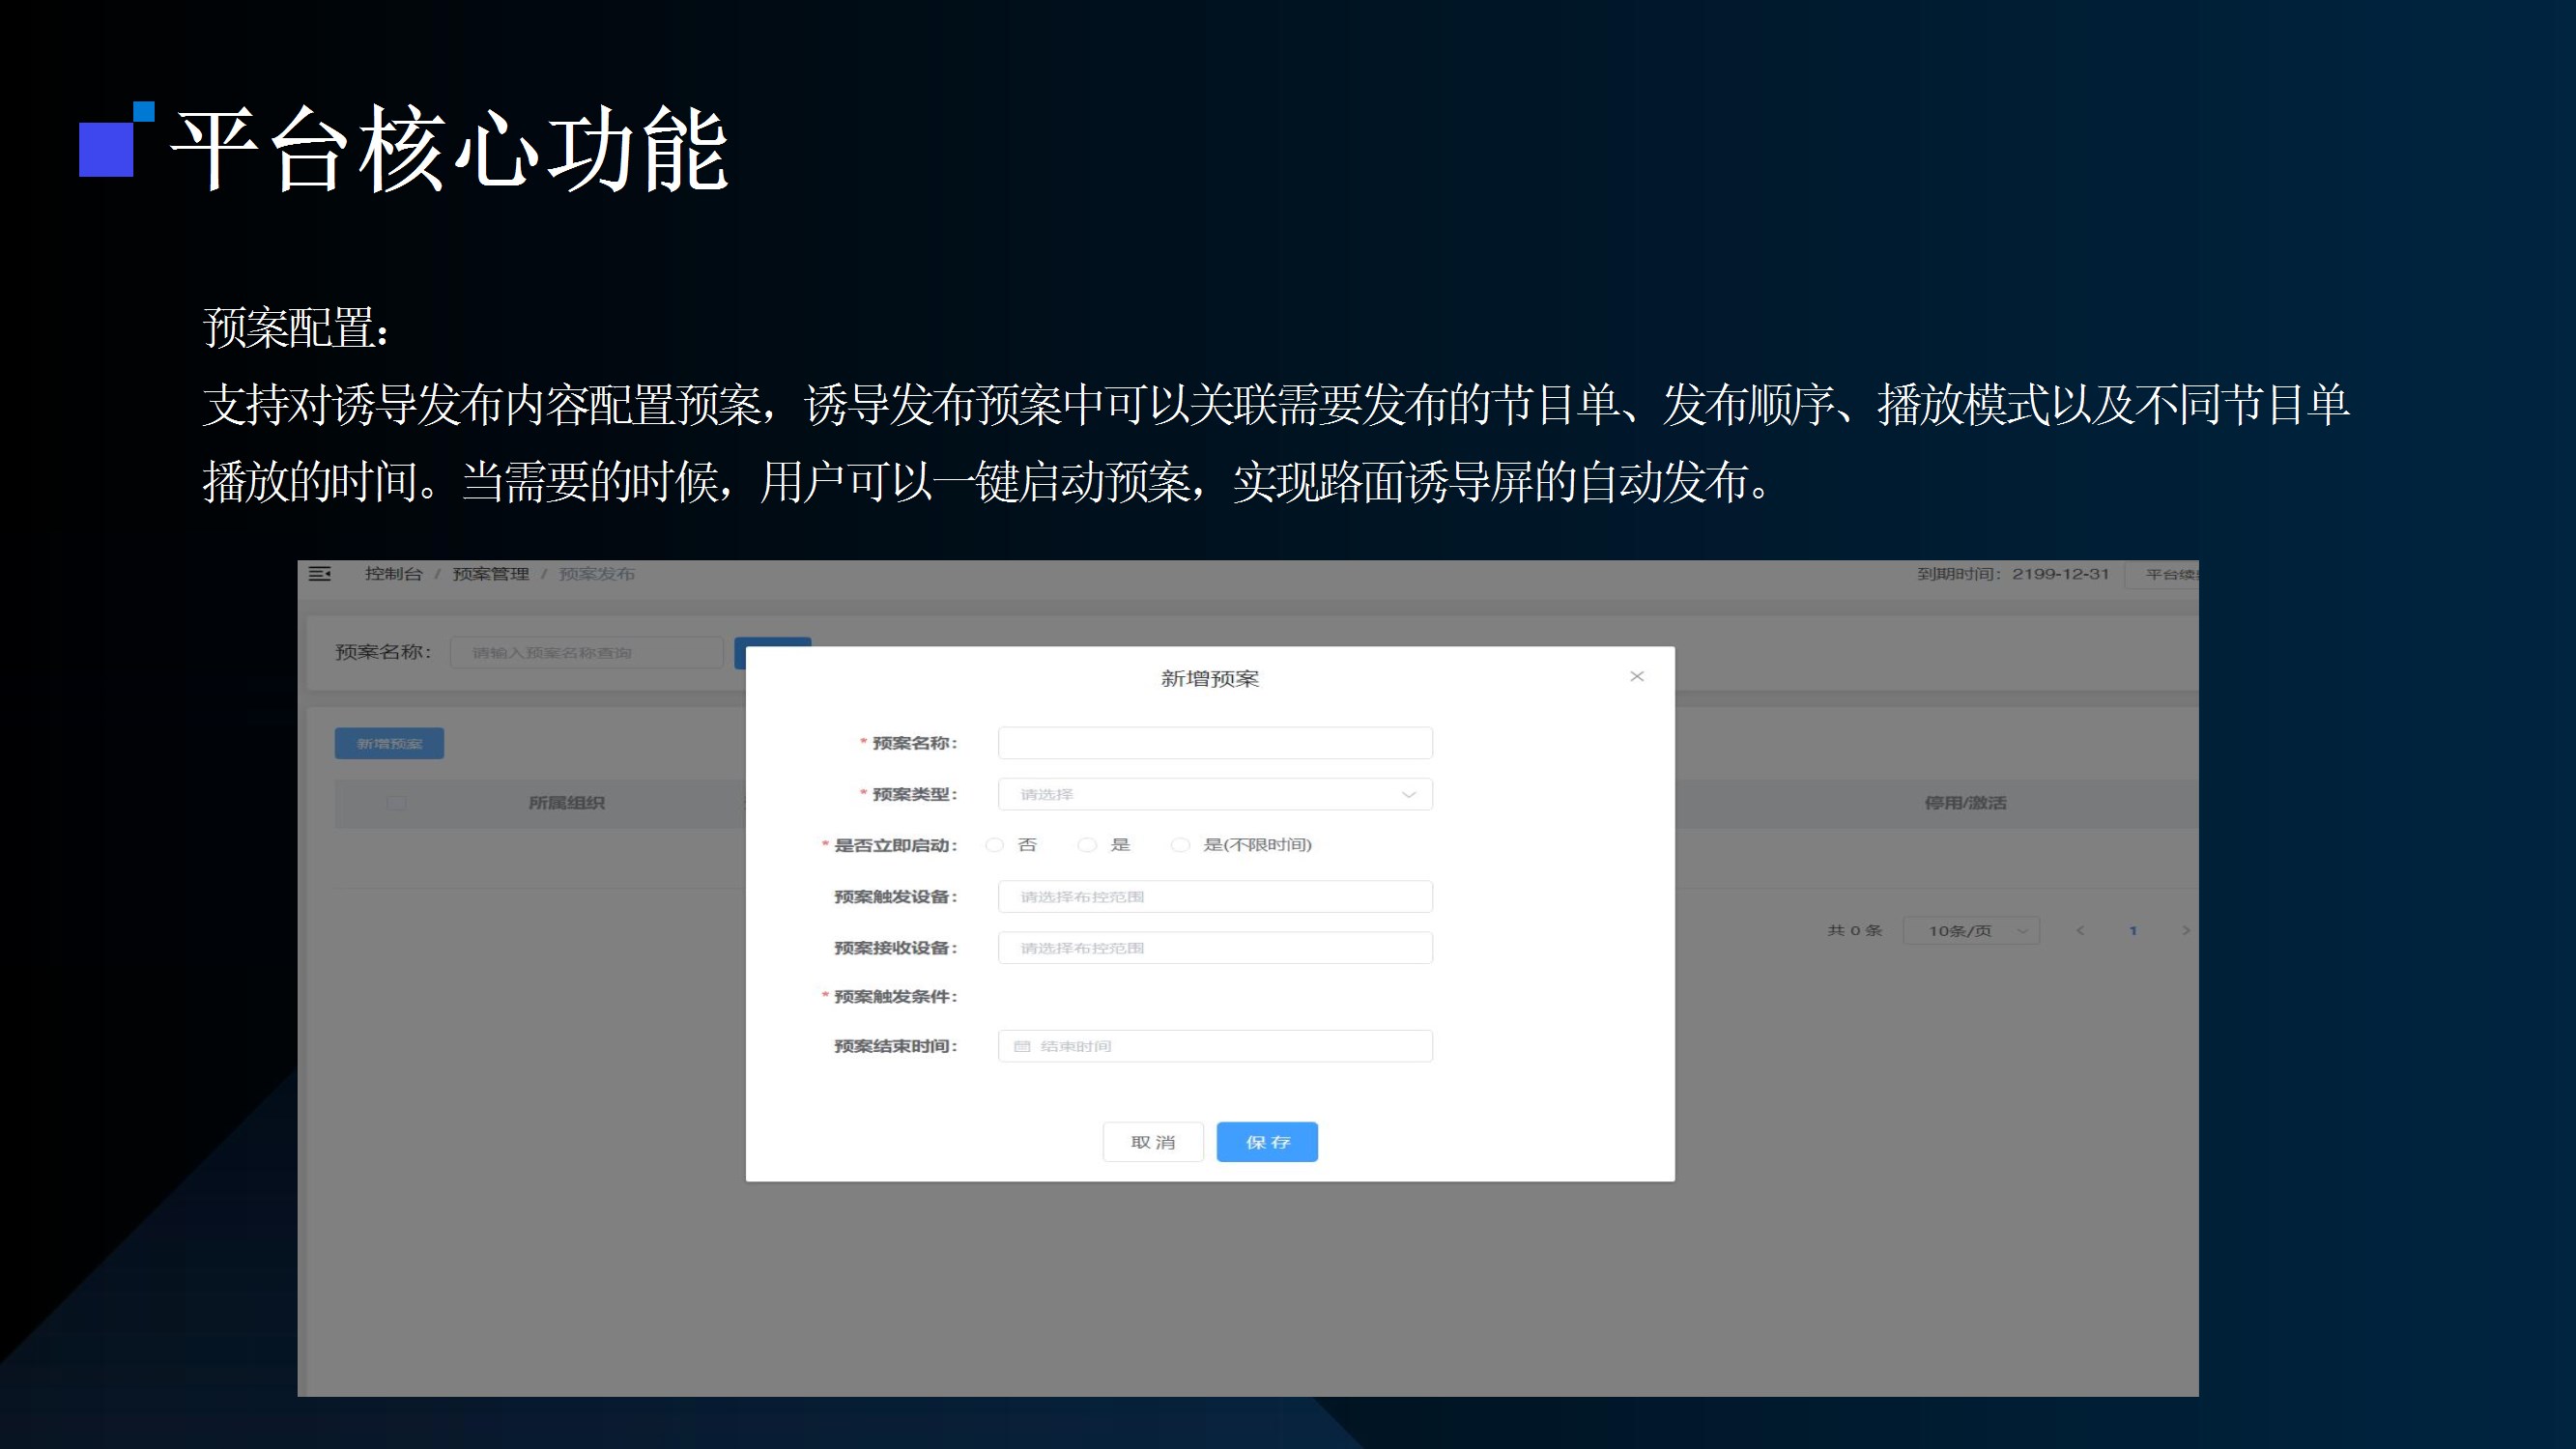Click the 新增预案 button
2576x1449 pixels.
point(389,744)
